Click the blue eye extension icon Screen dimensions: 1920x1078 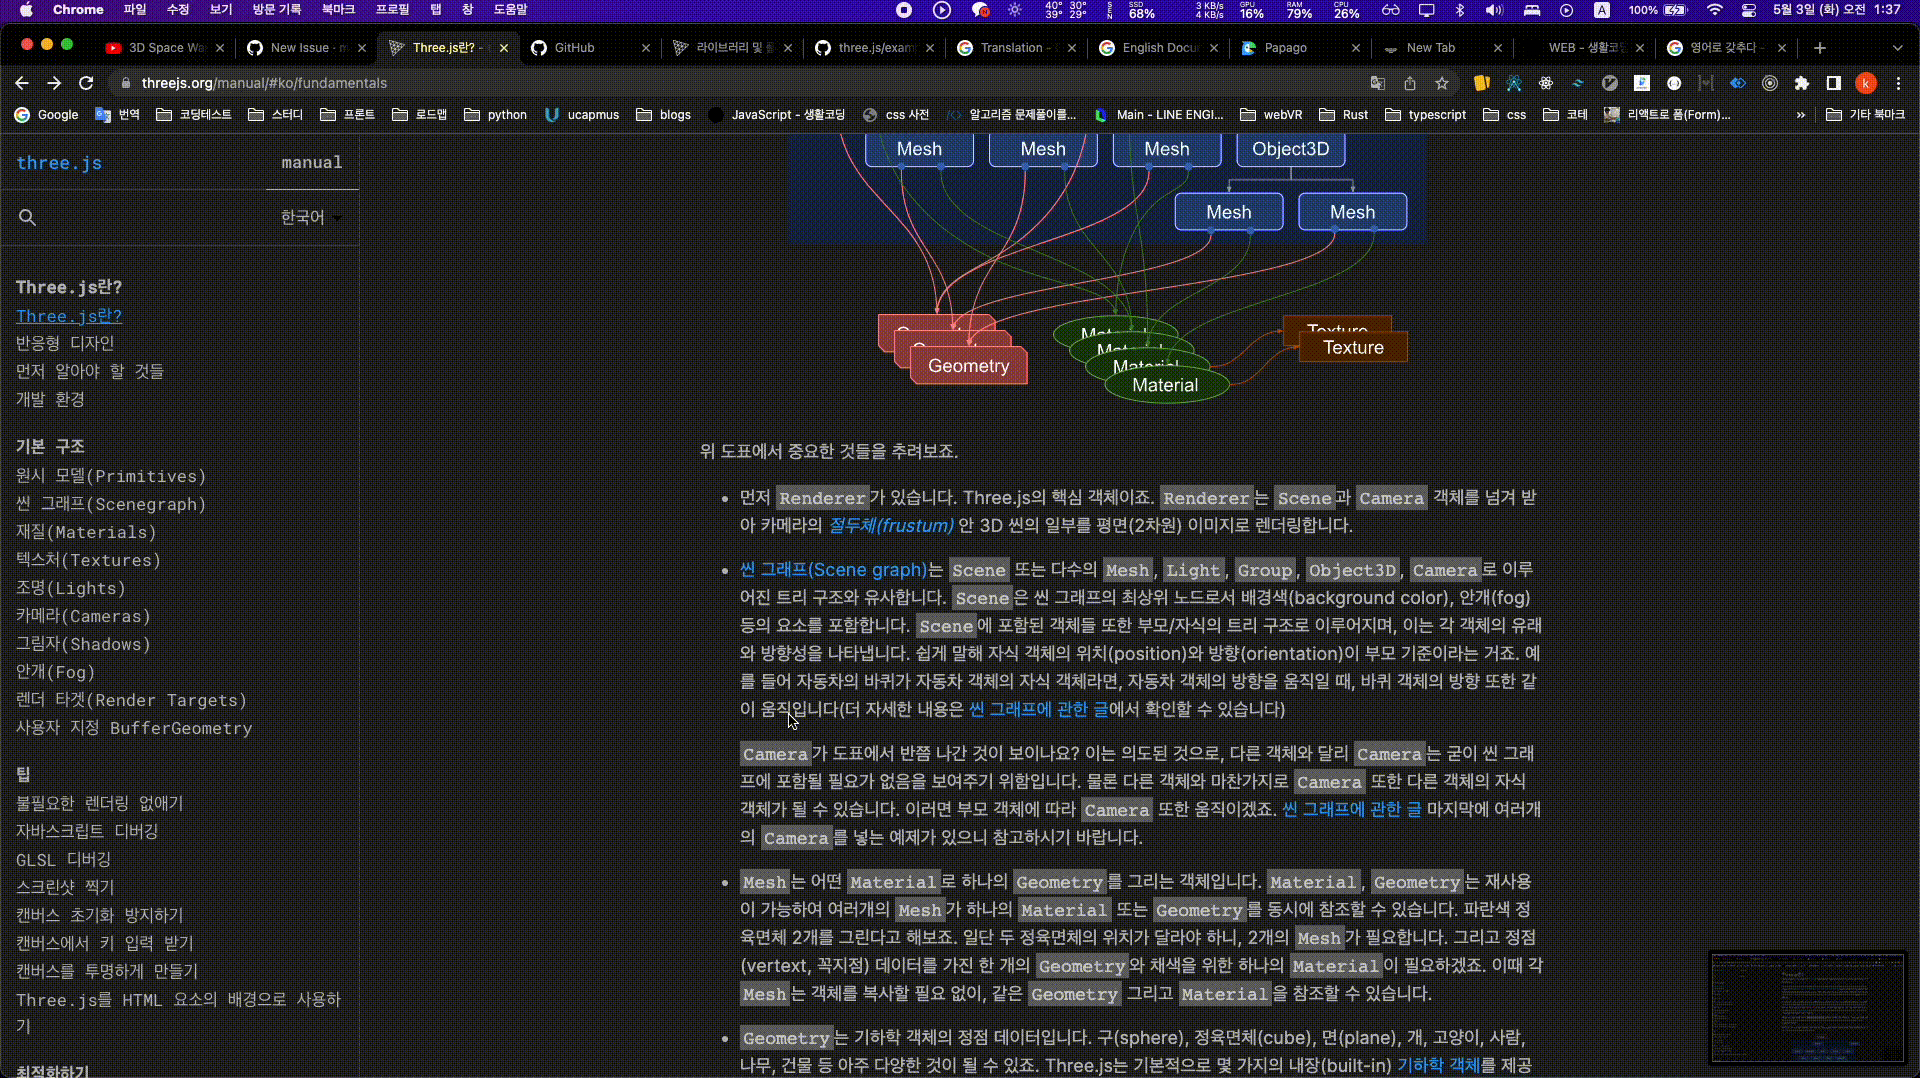point(1738,83)
